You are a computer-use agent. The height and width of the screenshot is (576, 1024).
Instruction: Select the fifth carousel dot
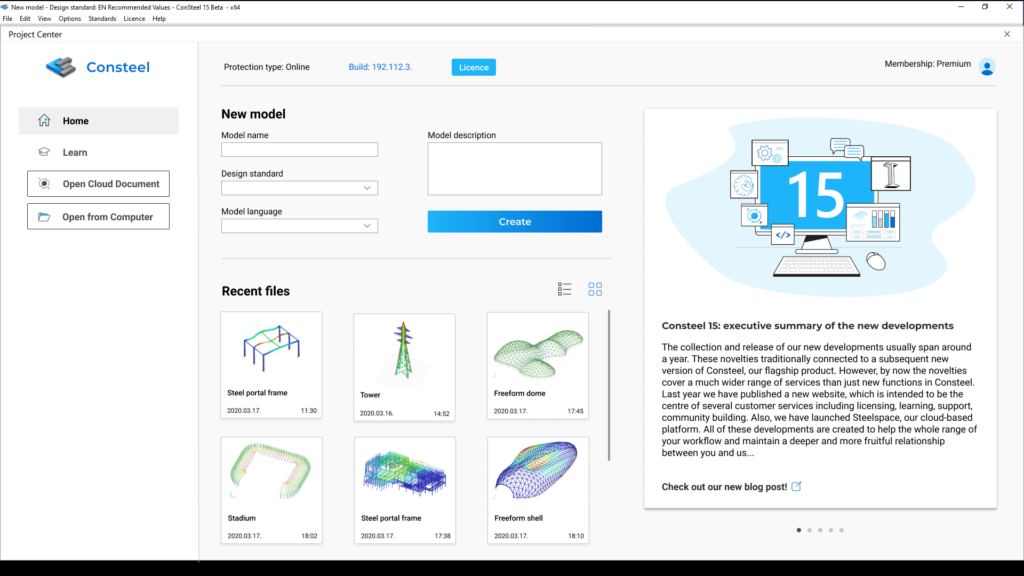(841, 530)
